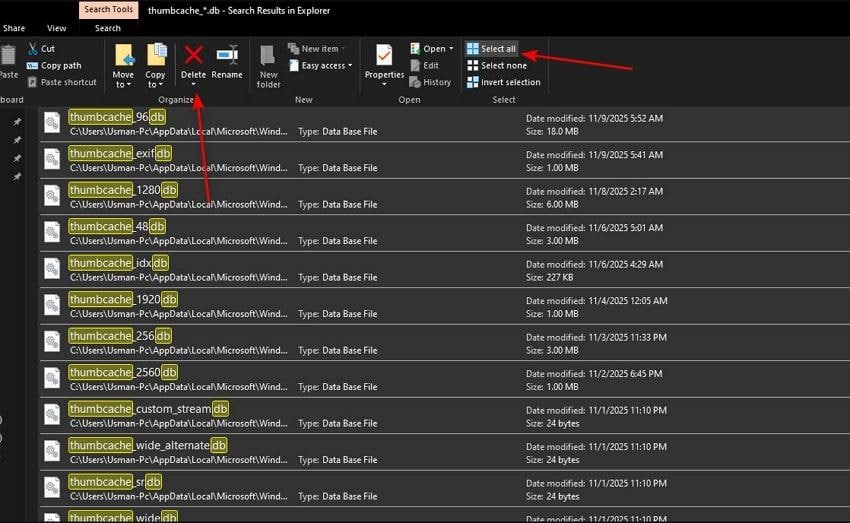
Task: Click file icon of thumbcache_256.db
Action: point(52,341)
